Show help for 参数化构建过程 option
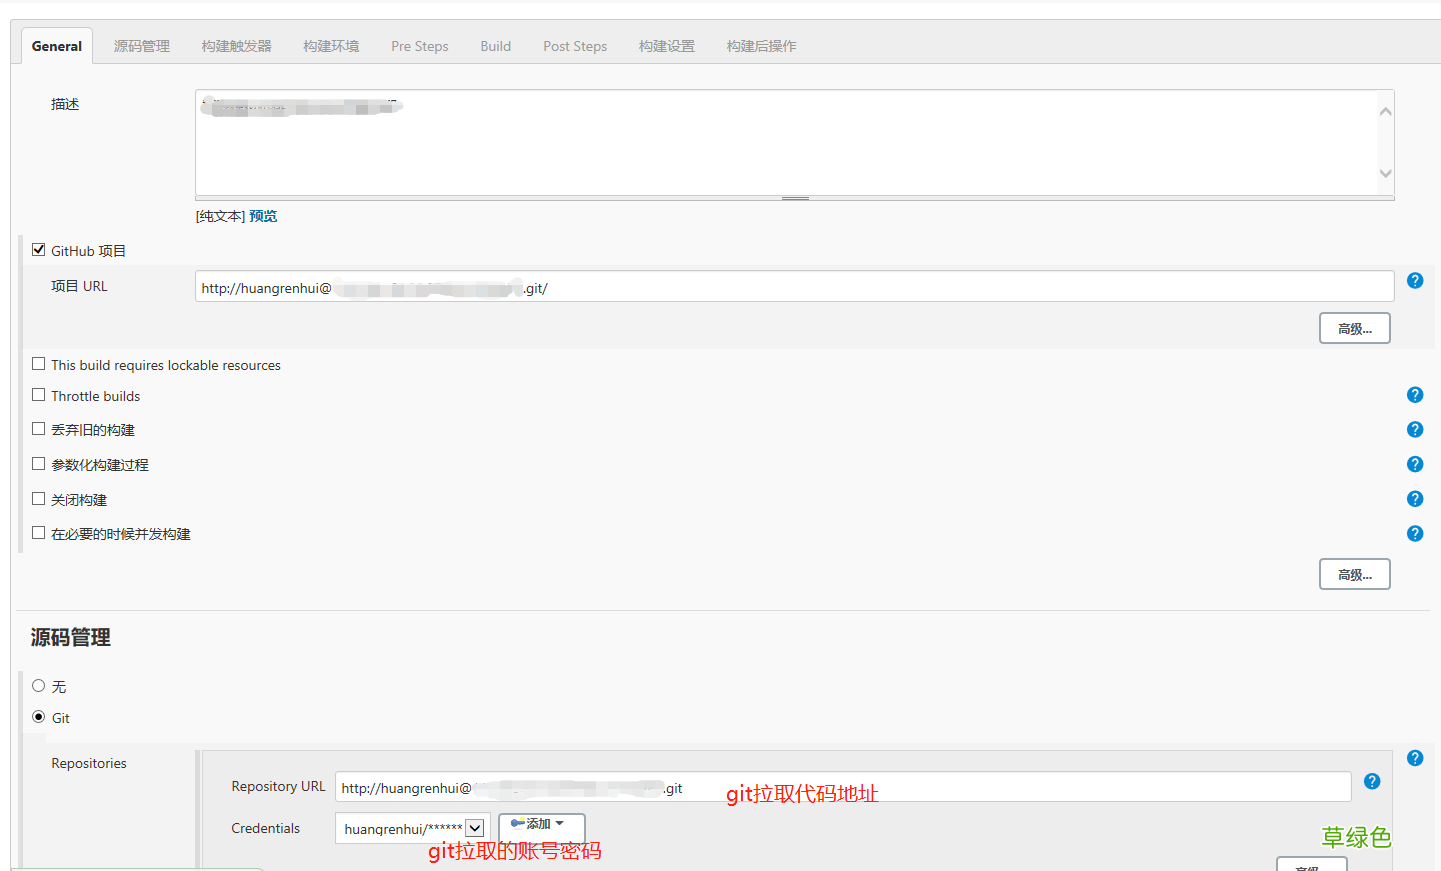Viewport: 1441px width, 871px height. tap(1414, 464)
